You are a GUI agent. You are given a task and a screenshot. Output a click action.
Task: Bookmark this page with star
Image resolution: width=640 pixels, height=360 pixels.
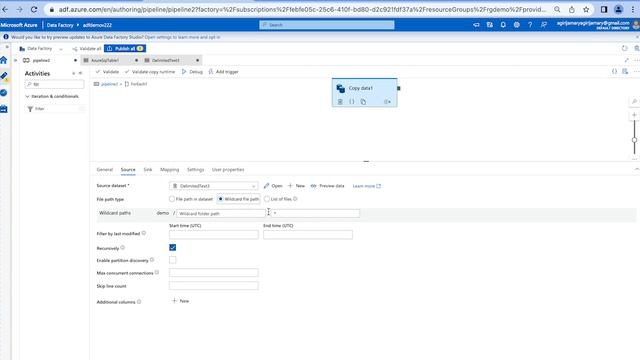pos(586,9)
